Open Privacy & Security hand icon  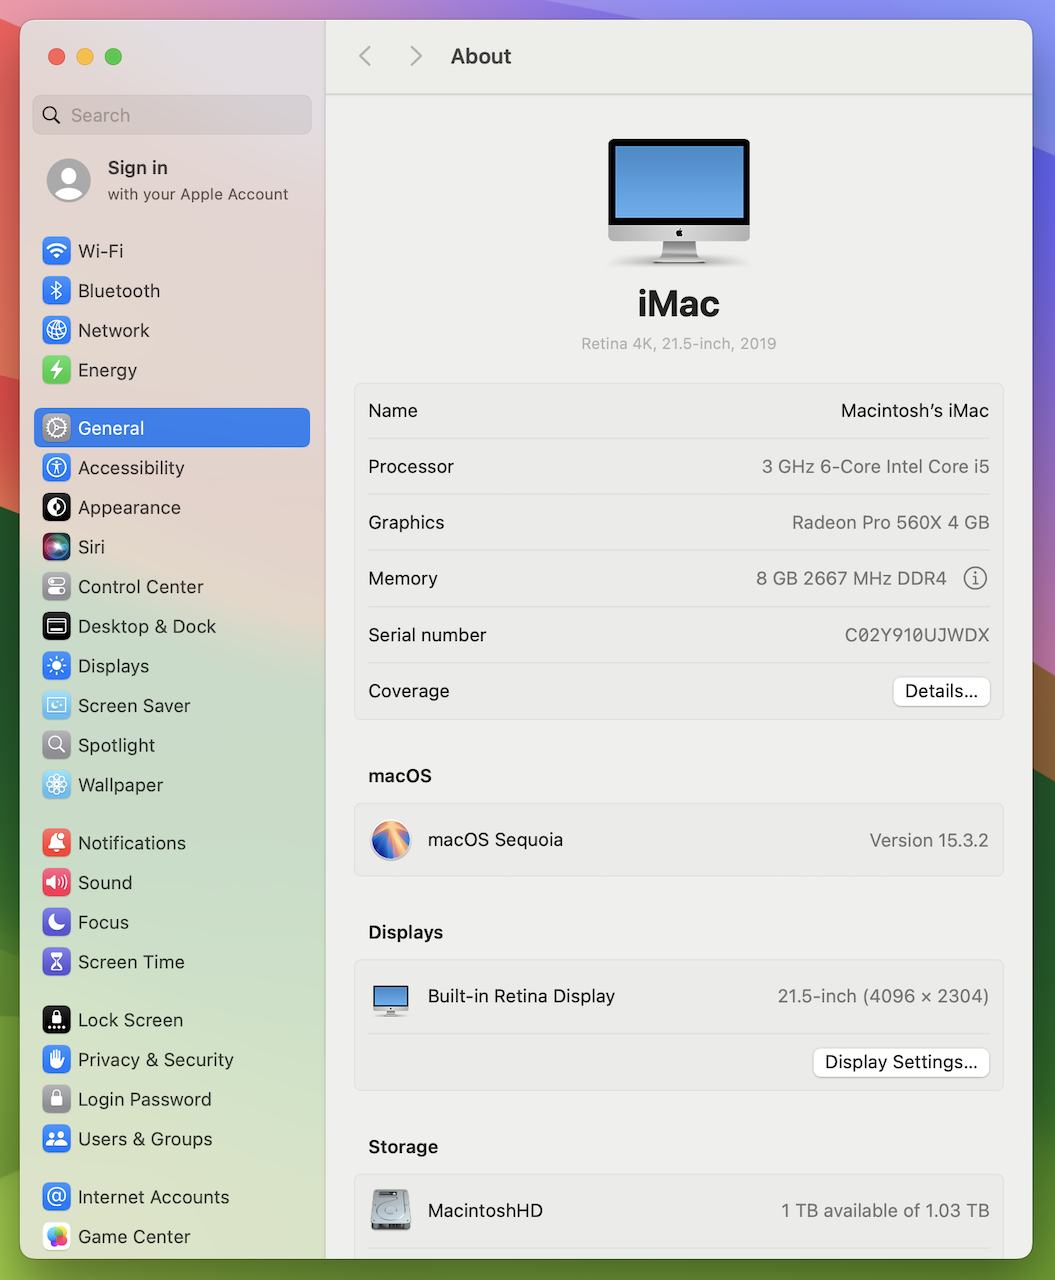(x=57, y=1060)
